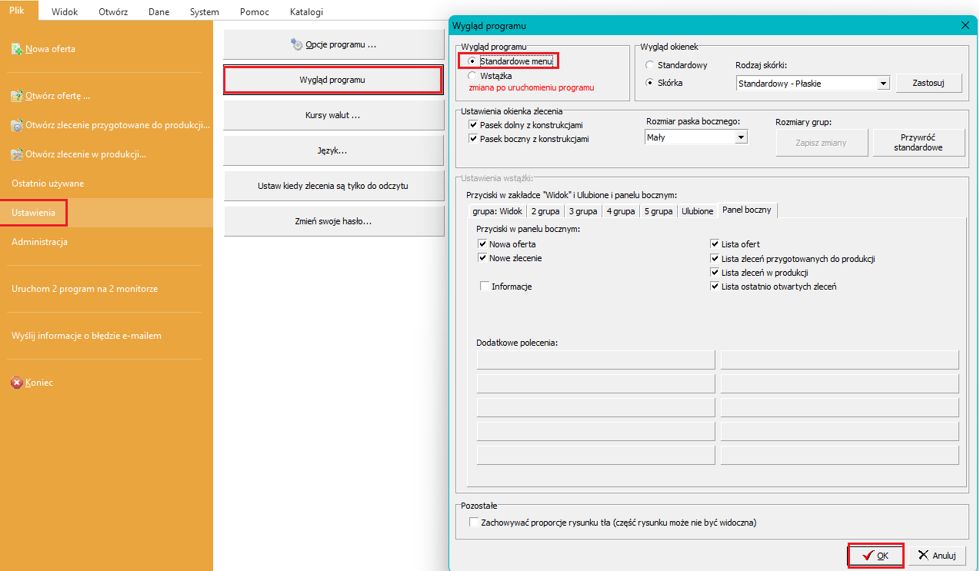The image size is (979, 571).
Task: Click Kursy walut button
Action: tap(333, 115)
